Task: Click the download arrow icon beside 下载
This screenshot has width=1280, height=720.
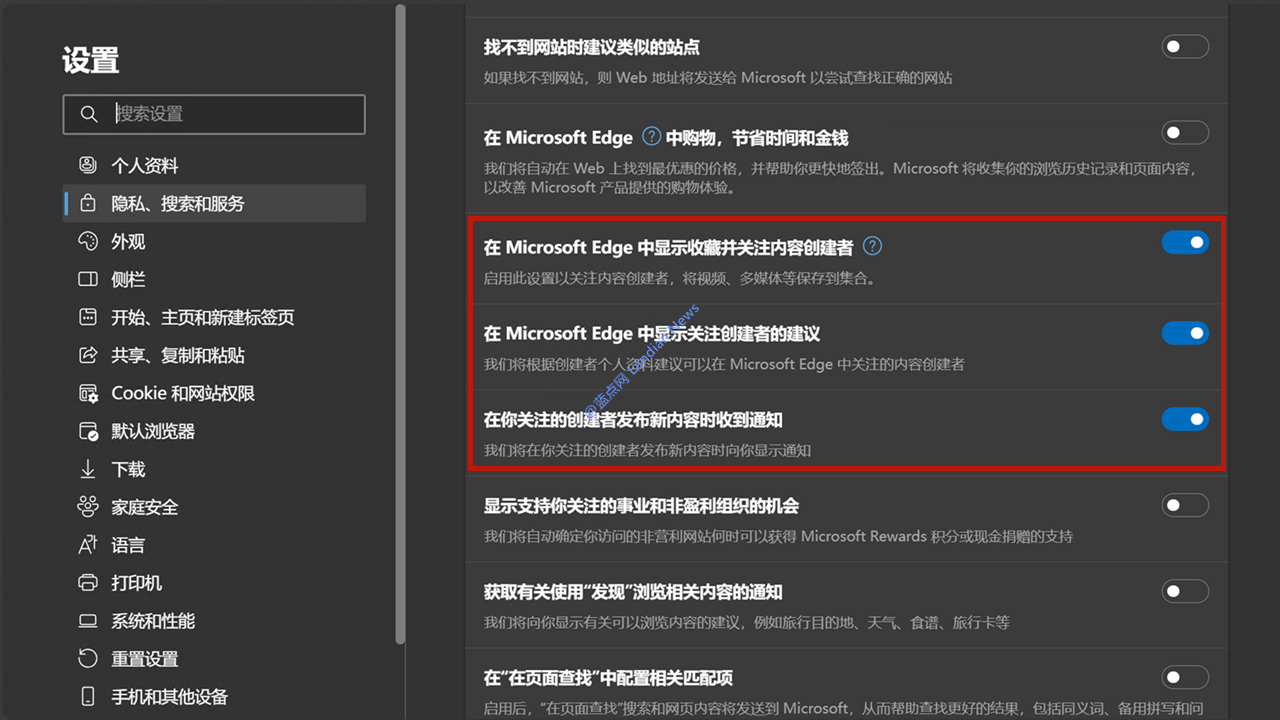Action: 88,469
